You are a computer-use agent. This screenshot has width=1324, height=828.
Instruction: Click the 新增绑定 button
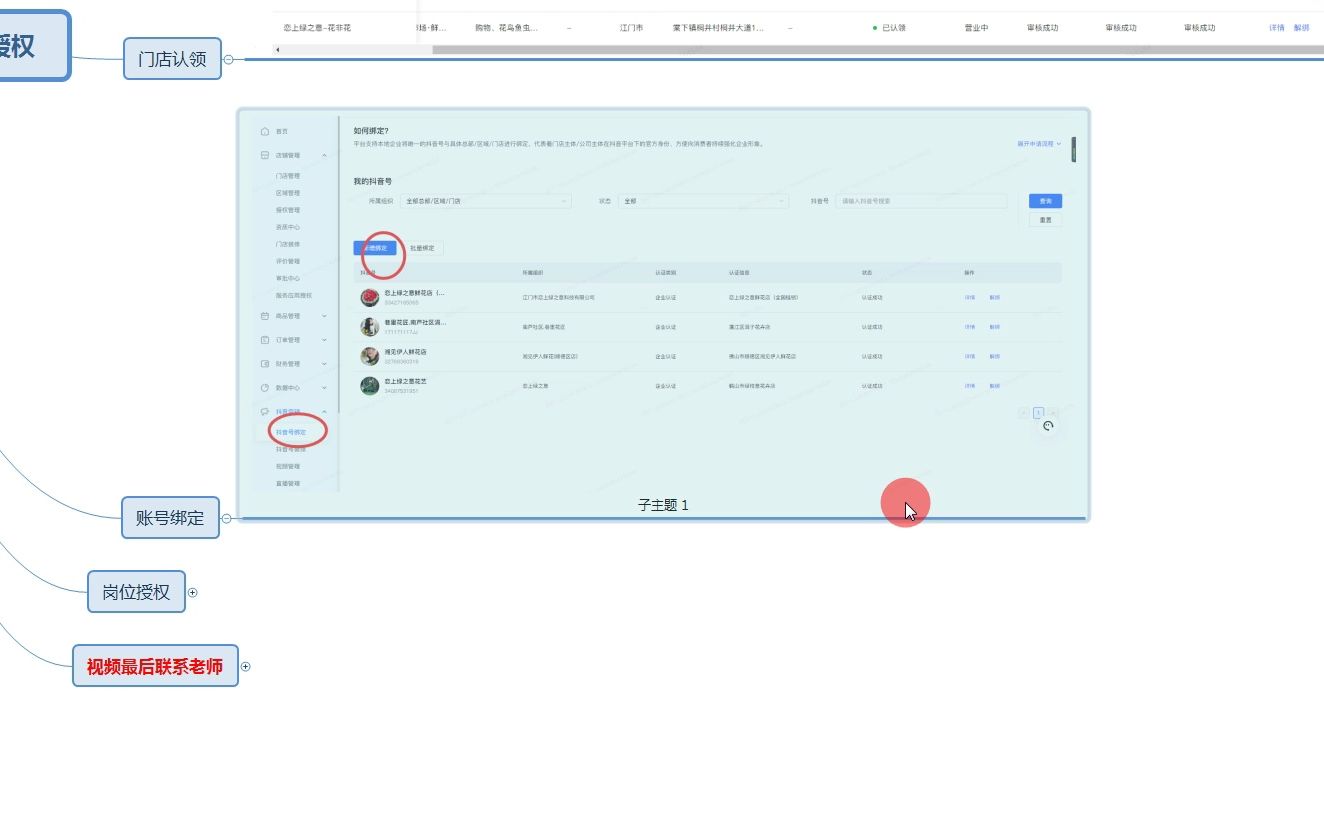375,248
